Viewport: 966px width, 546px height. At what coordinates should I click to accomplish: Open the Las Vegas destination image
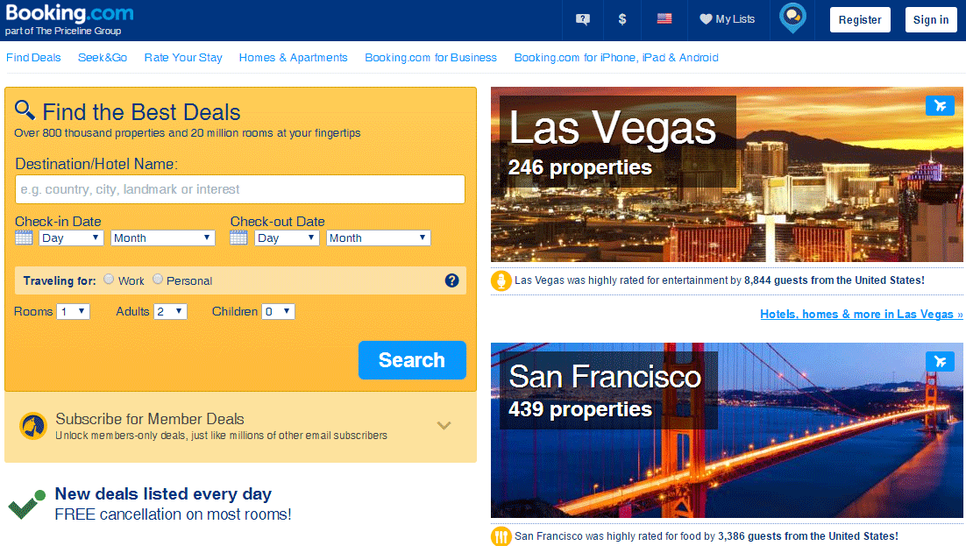coord(727,174)
